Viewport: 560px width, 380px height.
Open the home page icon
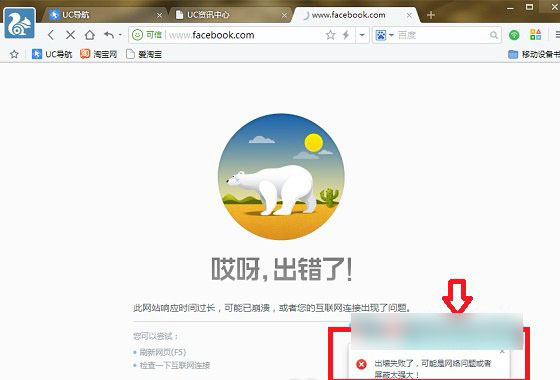click(x=90, y=35)
